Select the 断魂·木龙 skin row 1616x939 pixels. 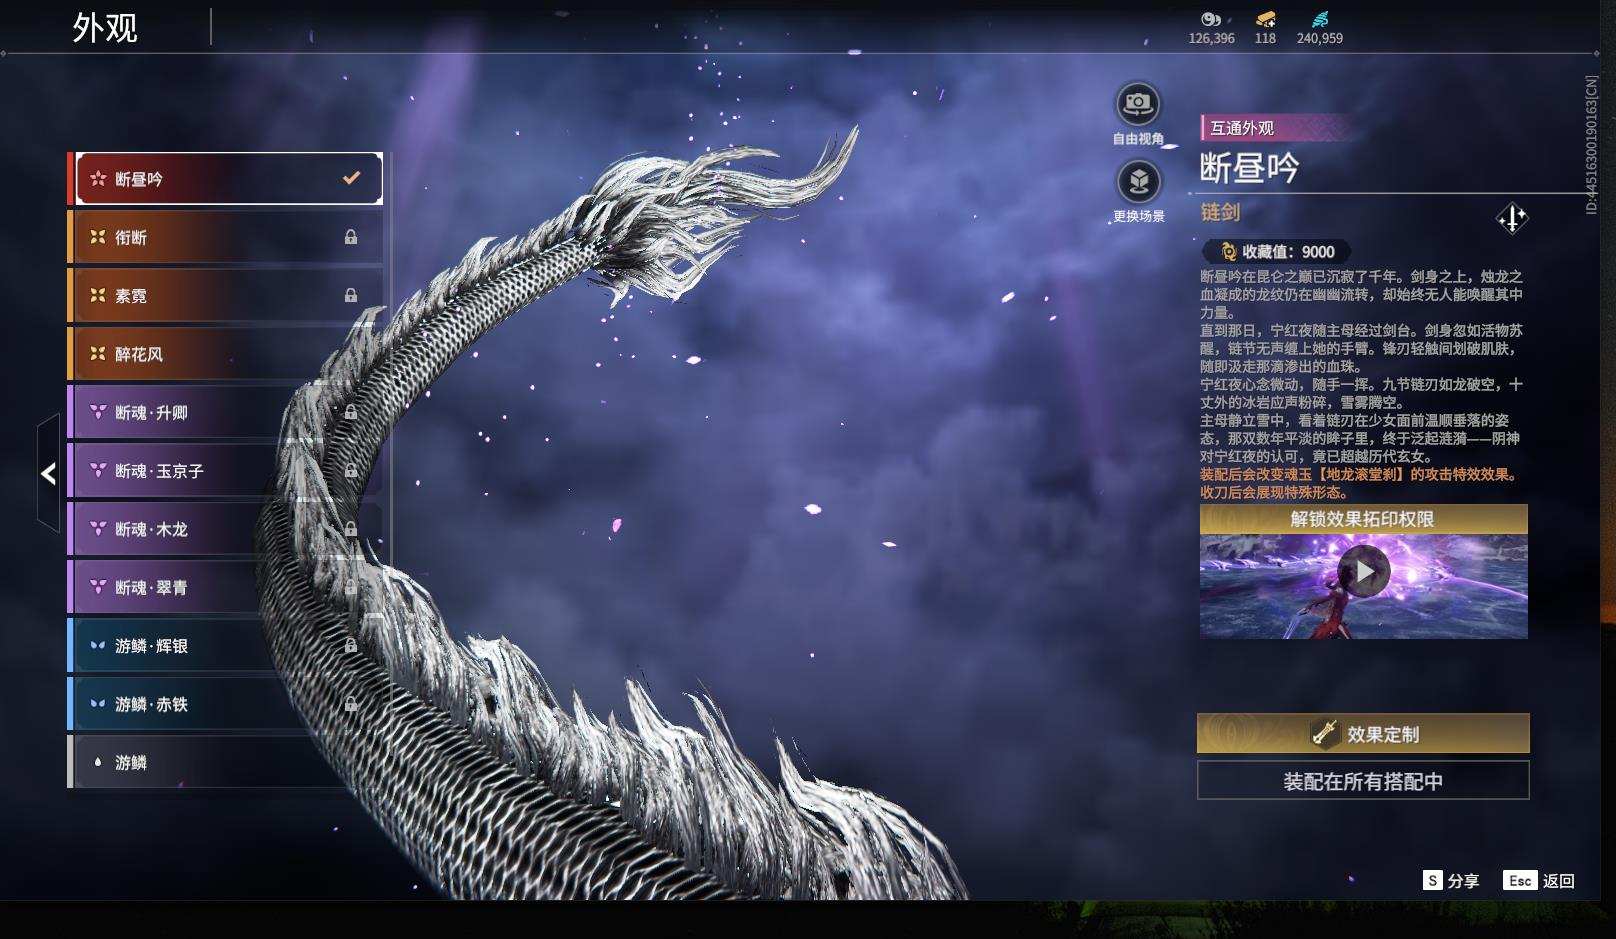[226, 529]
